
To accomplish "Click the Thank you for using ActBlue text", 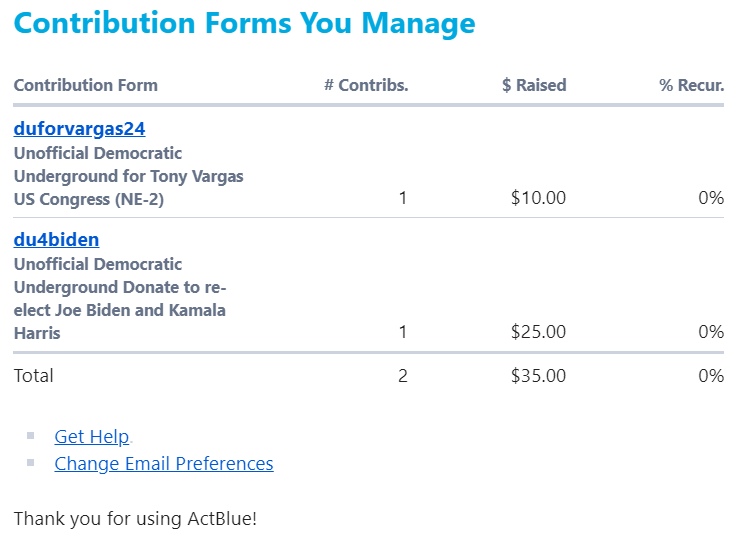I will tap(135, 519).
